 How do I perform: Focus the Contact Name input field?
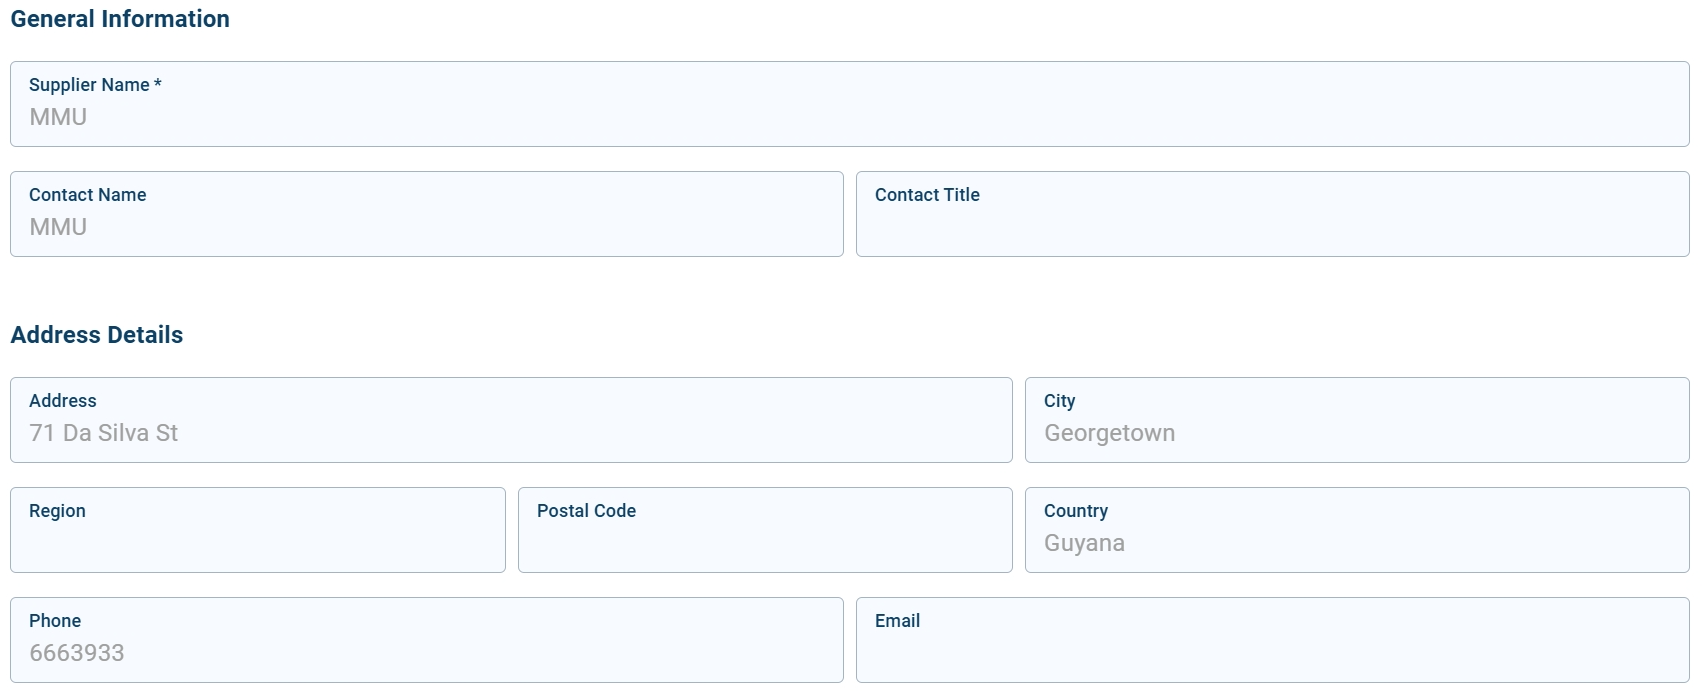point(427,227)
